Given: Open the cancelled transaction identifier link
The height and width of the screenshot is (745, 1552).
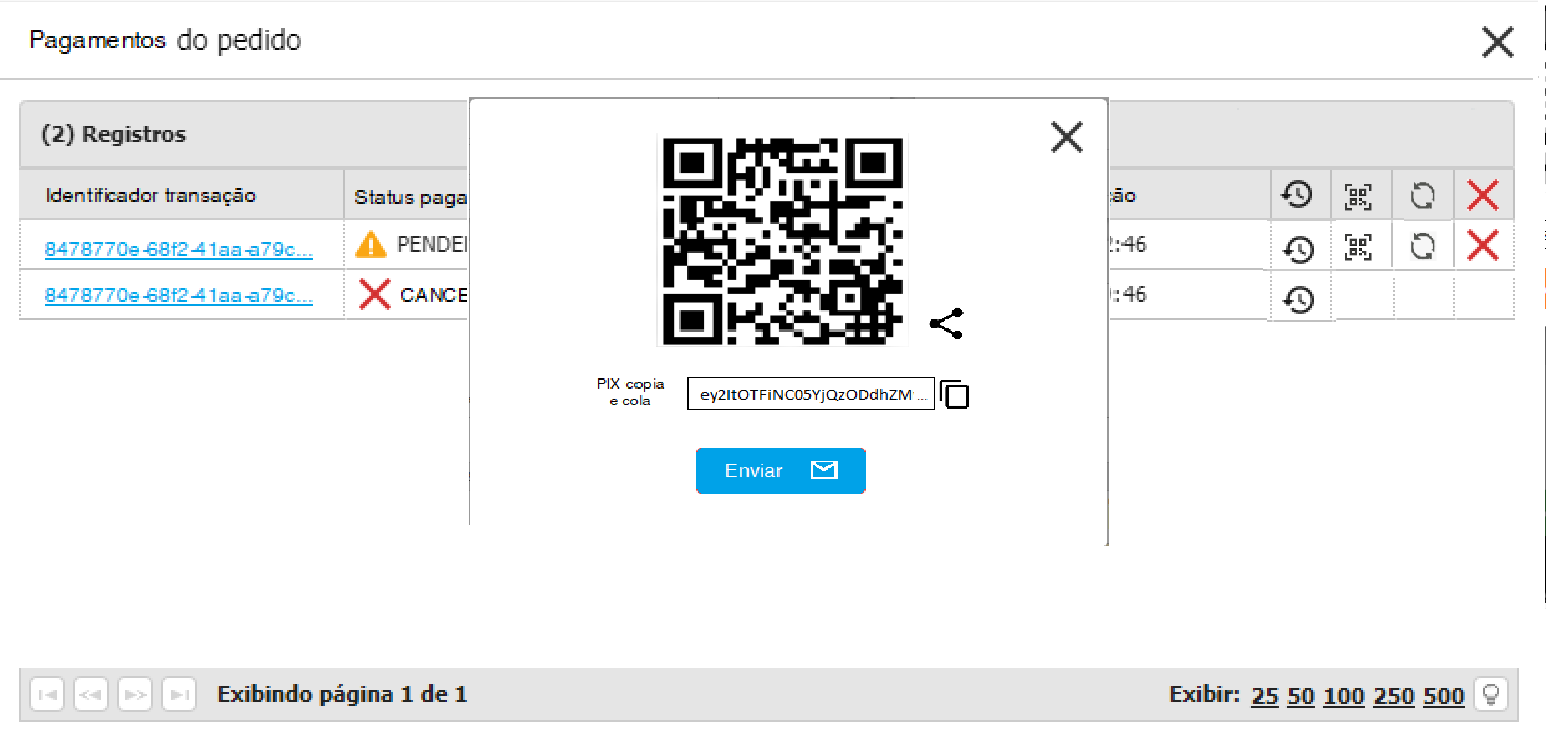Looking at the screenshot, I should 179,296.
